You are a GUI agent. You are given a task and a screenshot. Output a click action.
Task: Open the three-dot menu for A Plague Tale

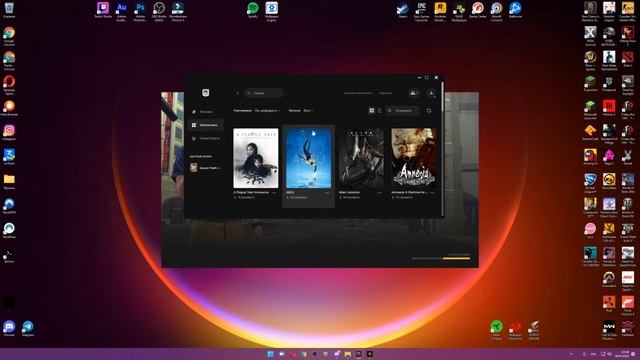[x=274, y=192]
